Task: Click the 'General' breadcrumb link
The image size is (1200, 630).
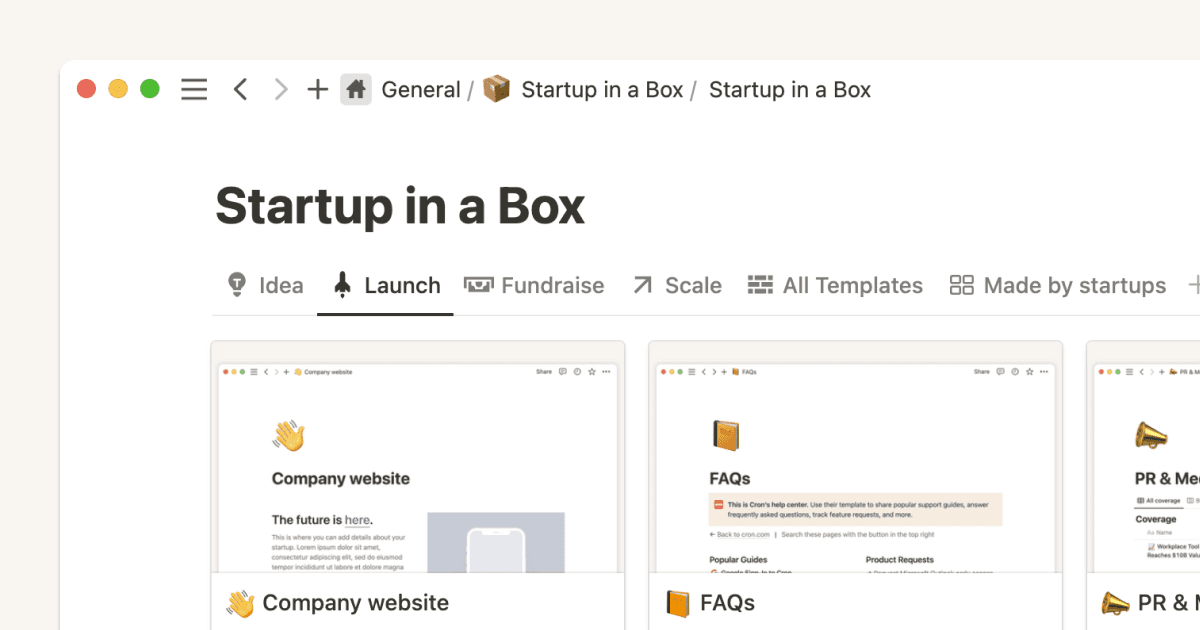Action: tap(421, 89)
